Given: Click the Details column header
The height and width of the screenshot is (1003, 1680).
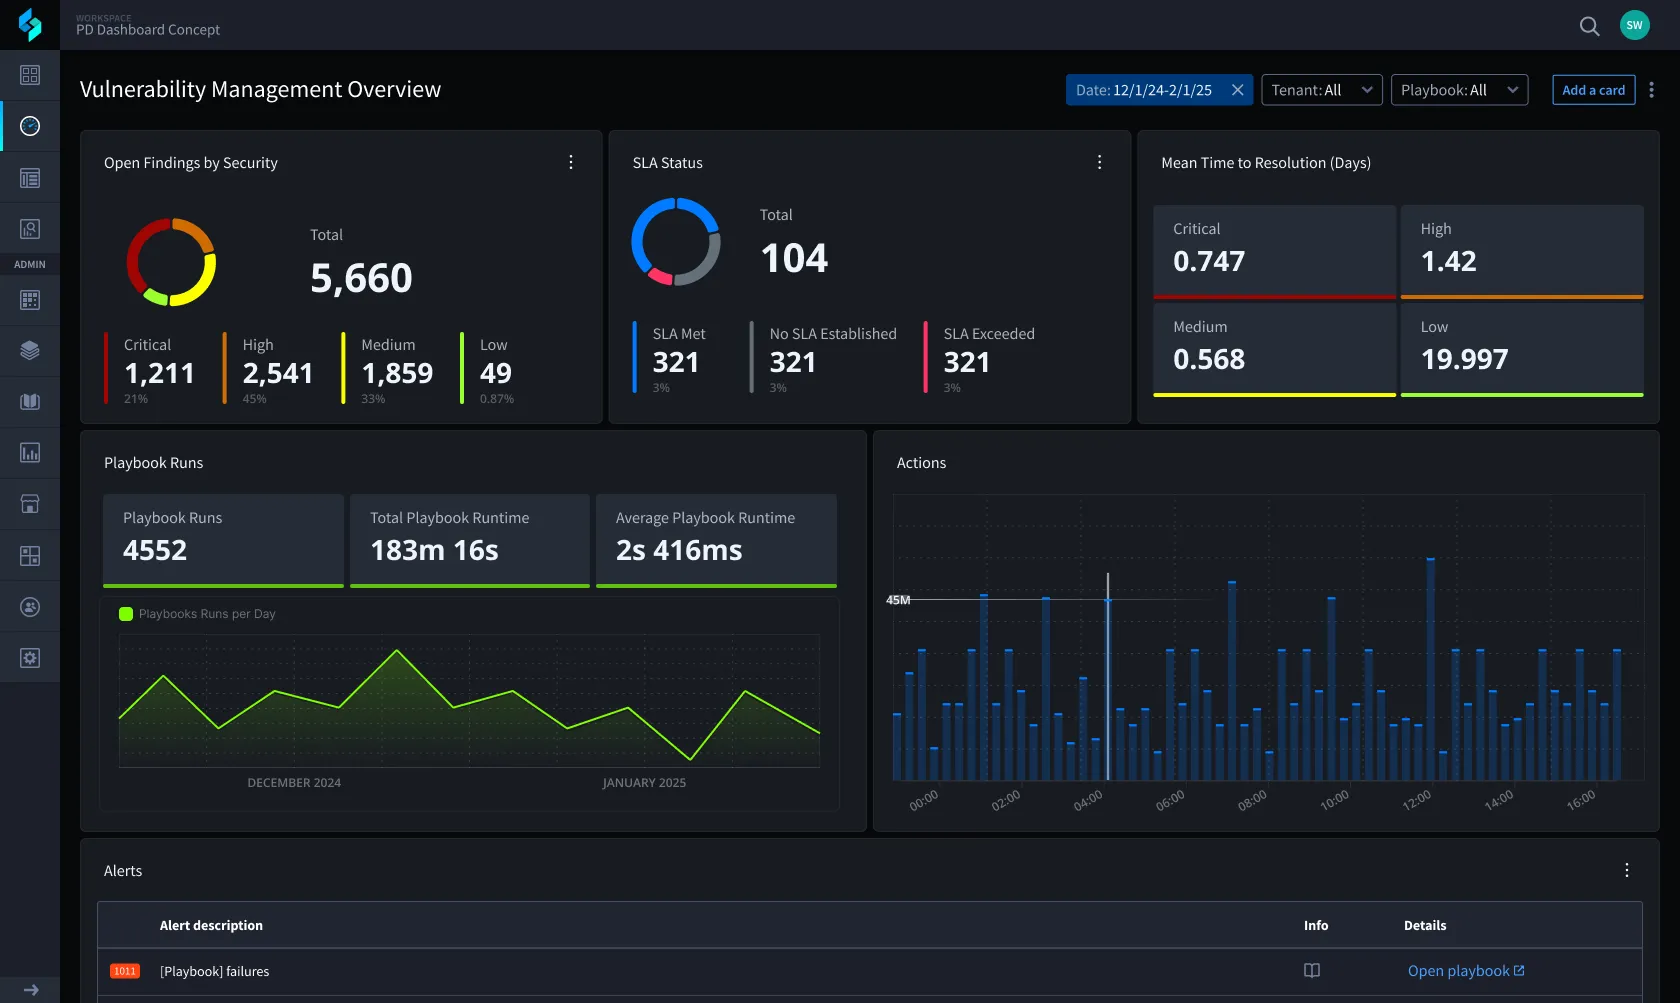Looking at the screenshot, I should coord(1425,925).
